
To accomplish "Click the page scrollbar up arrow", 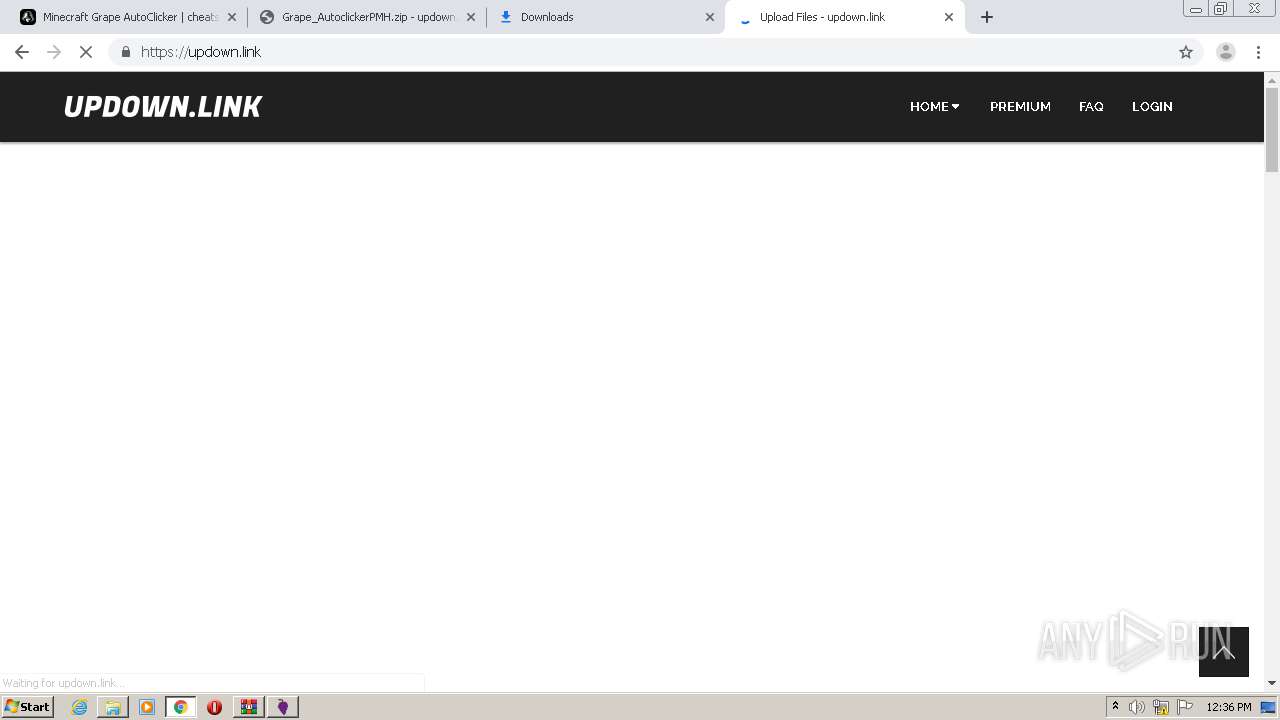I will pyautogui.click(x=1272, y=79).
